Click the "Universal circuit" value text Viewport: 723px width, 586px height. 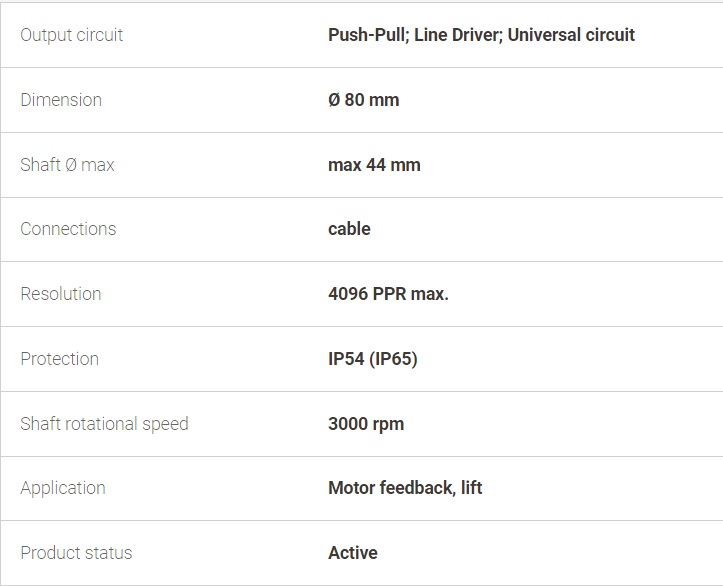571,35
